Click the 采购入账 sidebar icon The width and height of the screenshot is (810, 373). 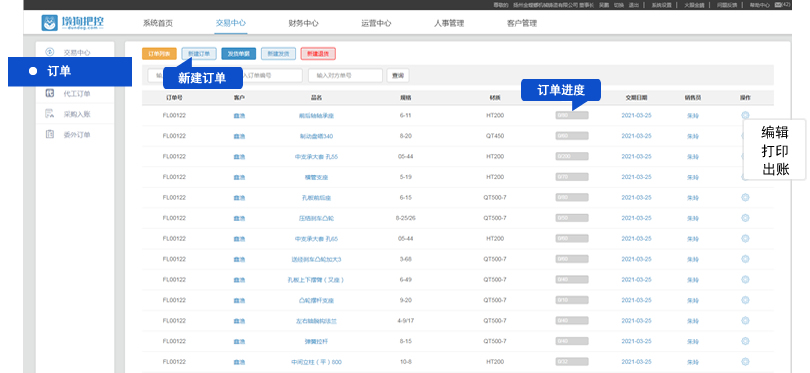click(50, 114)
